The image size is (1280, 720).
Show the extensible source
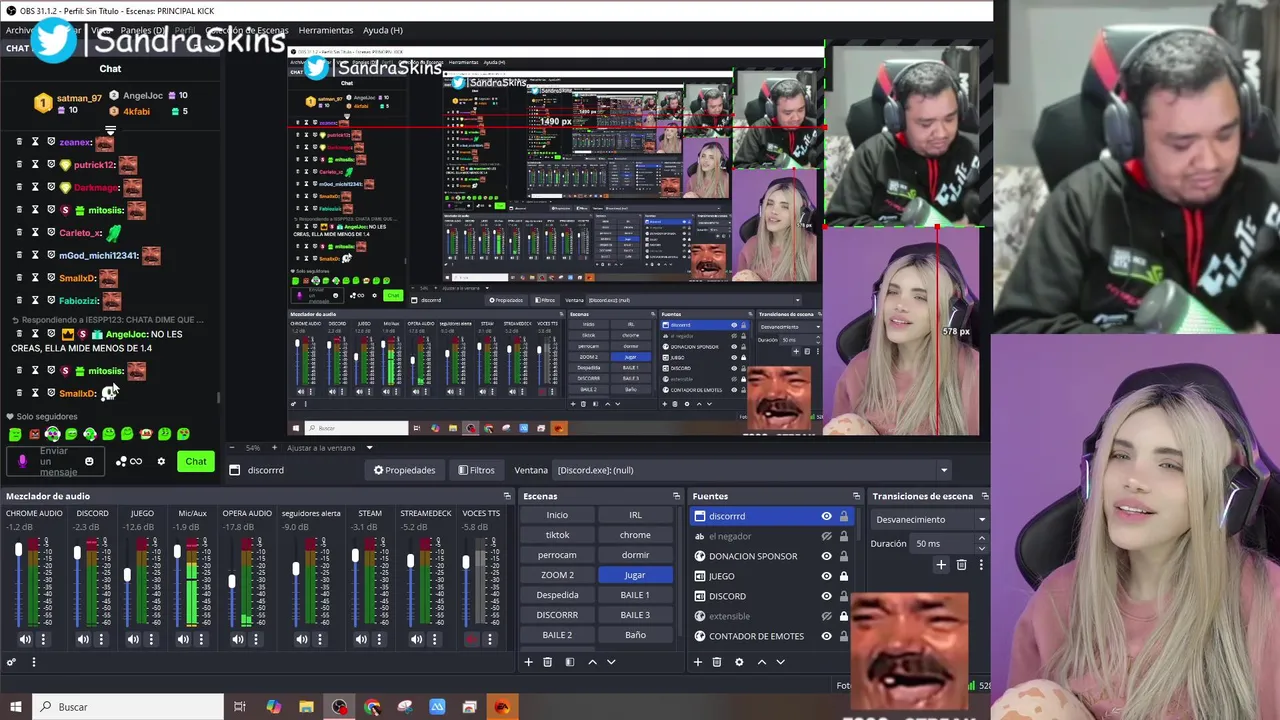pos(826,616)
